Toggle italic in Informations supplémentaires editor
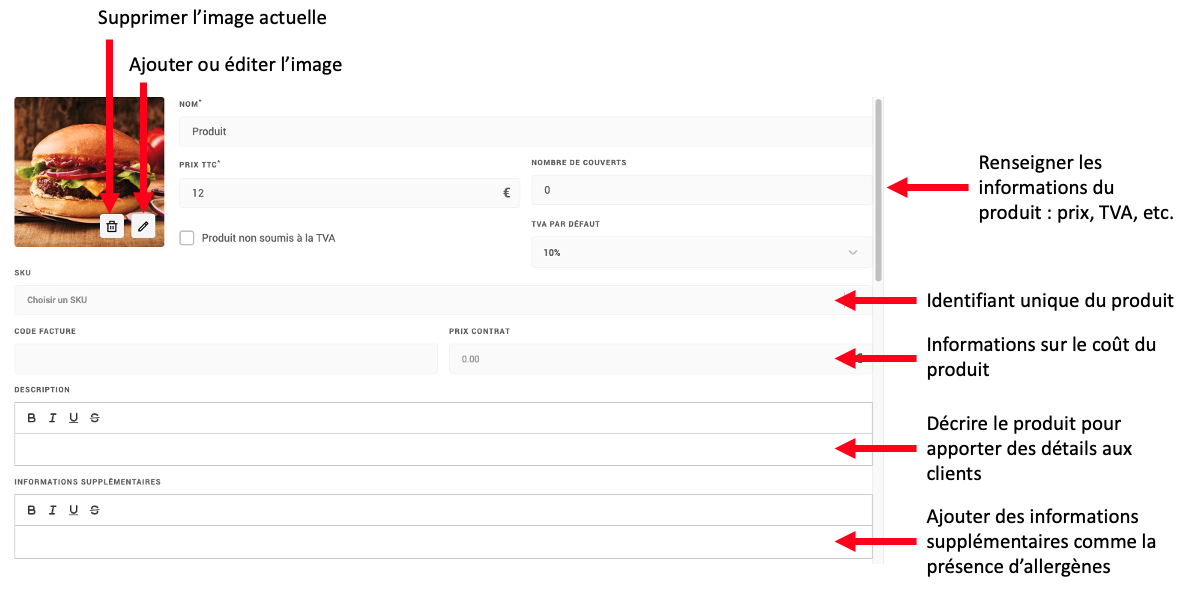The height and width of the screenshot is (599, 1192). 53,510
